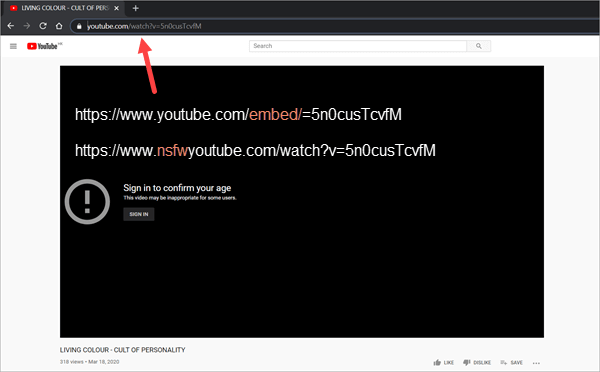Open the browser home page icon

pyautogui.click(x=59, y=26)
